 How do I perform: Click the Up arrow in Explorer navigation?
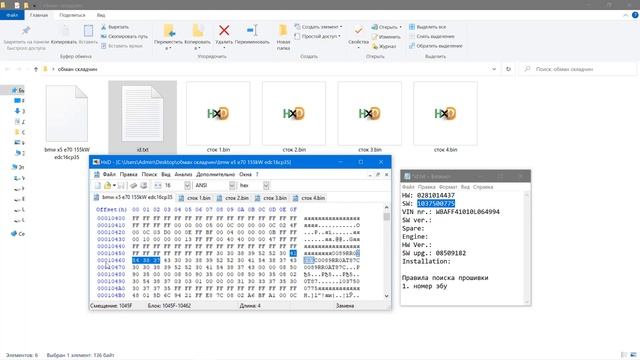36,69
